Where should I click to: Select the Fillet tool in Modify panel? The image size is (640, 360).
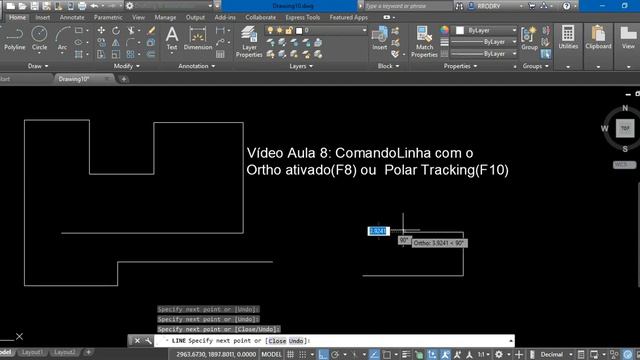click(131, 42)
